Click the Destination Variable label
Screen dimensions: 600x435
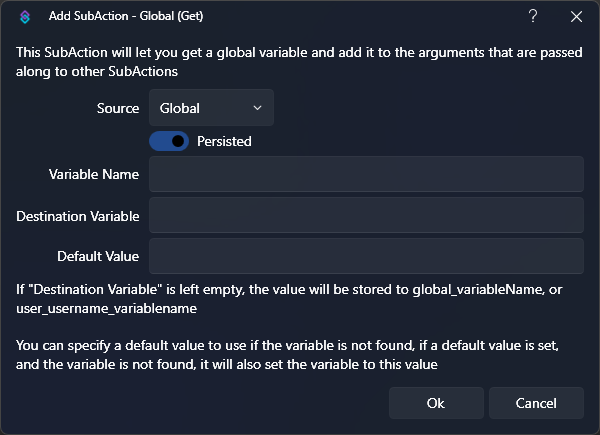coord(77,215)
